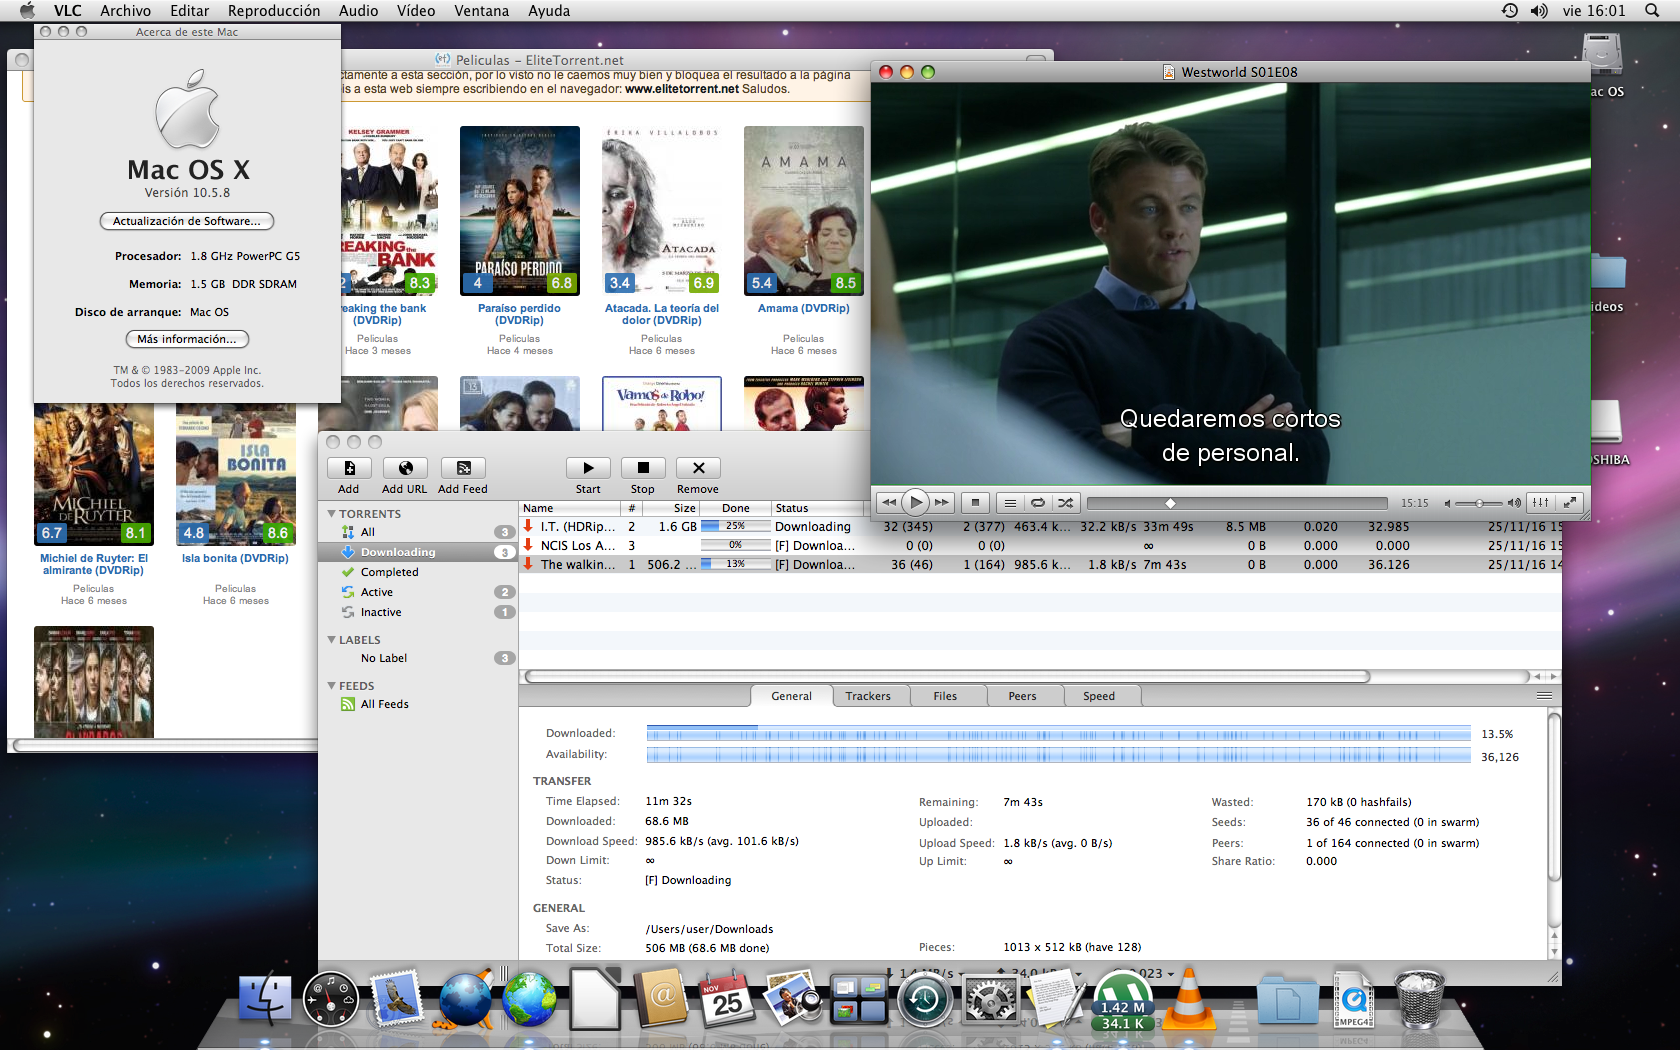The height and width of the screenshot is (1050, 1680).
Task: Switch to the Speed tab
Action: click(x=1099, y=696)
